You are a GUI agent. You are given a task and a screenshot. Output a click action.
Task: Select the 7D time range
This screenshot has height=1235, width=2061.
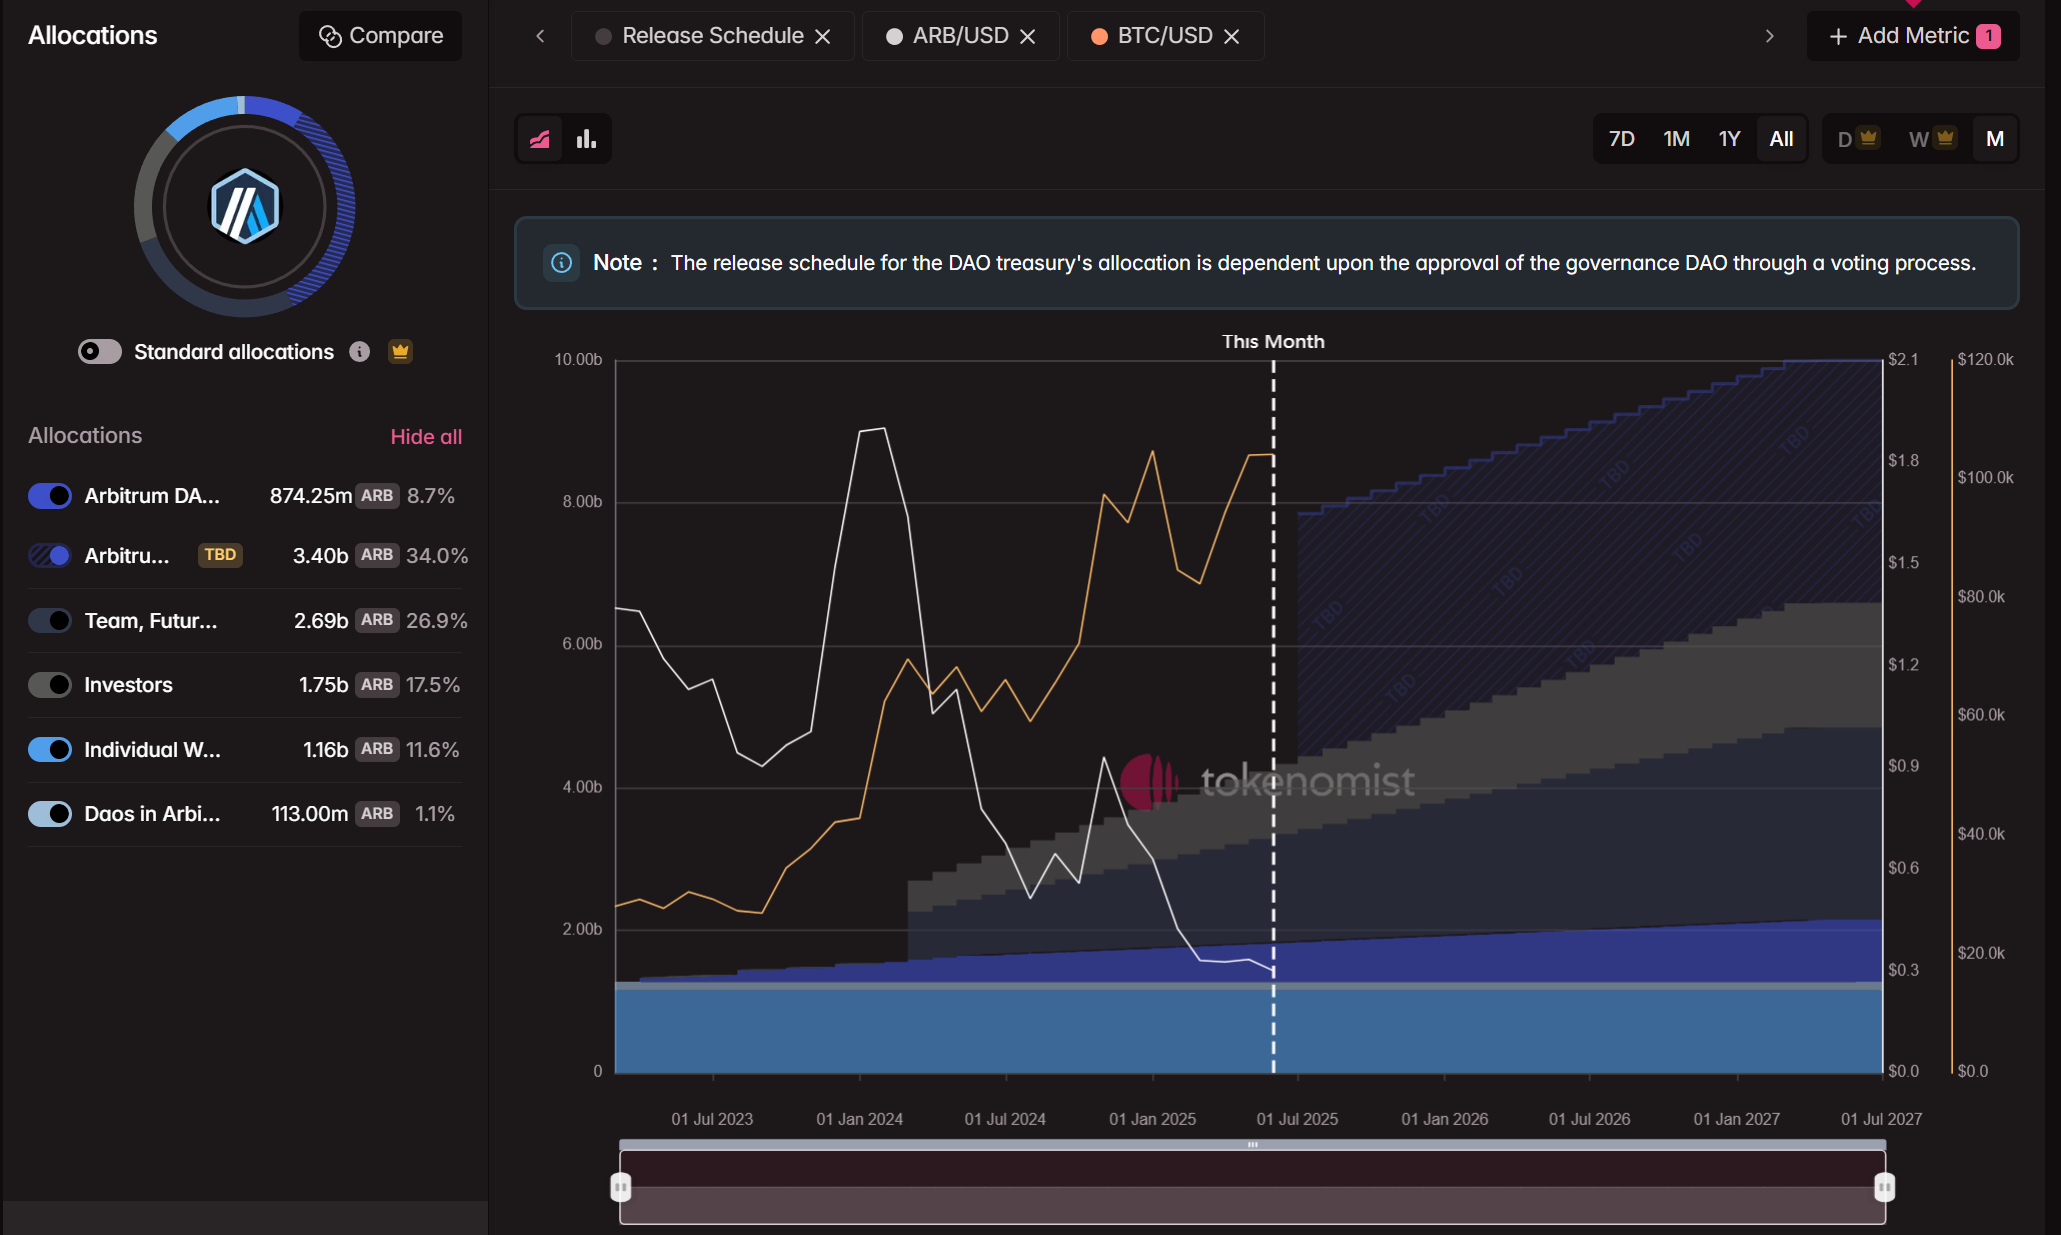[x=1622, y=139]
